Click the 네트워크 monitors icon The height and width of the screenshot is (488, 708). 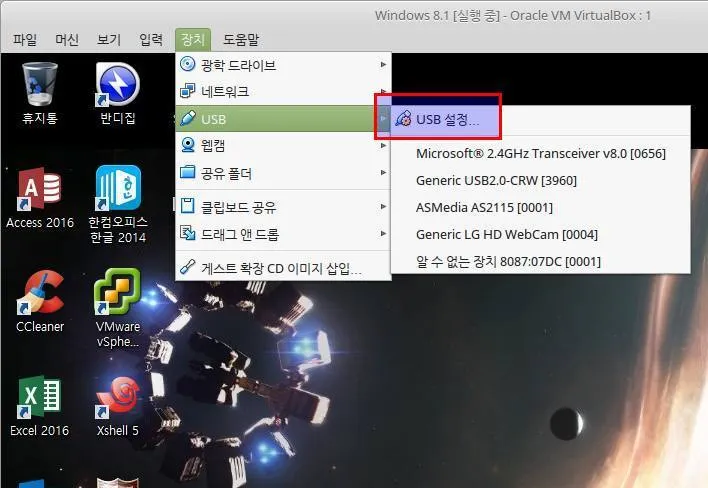(x=187, y=91)
